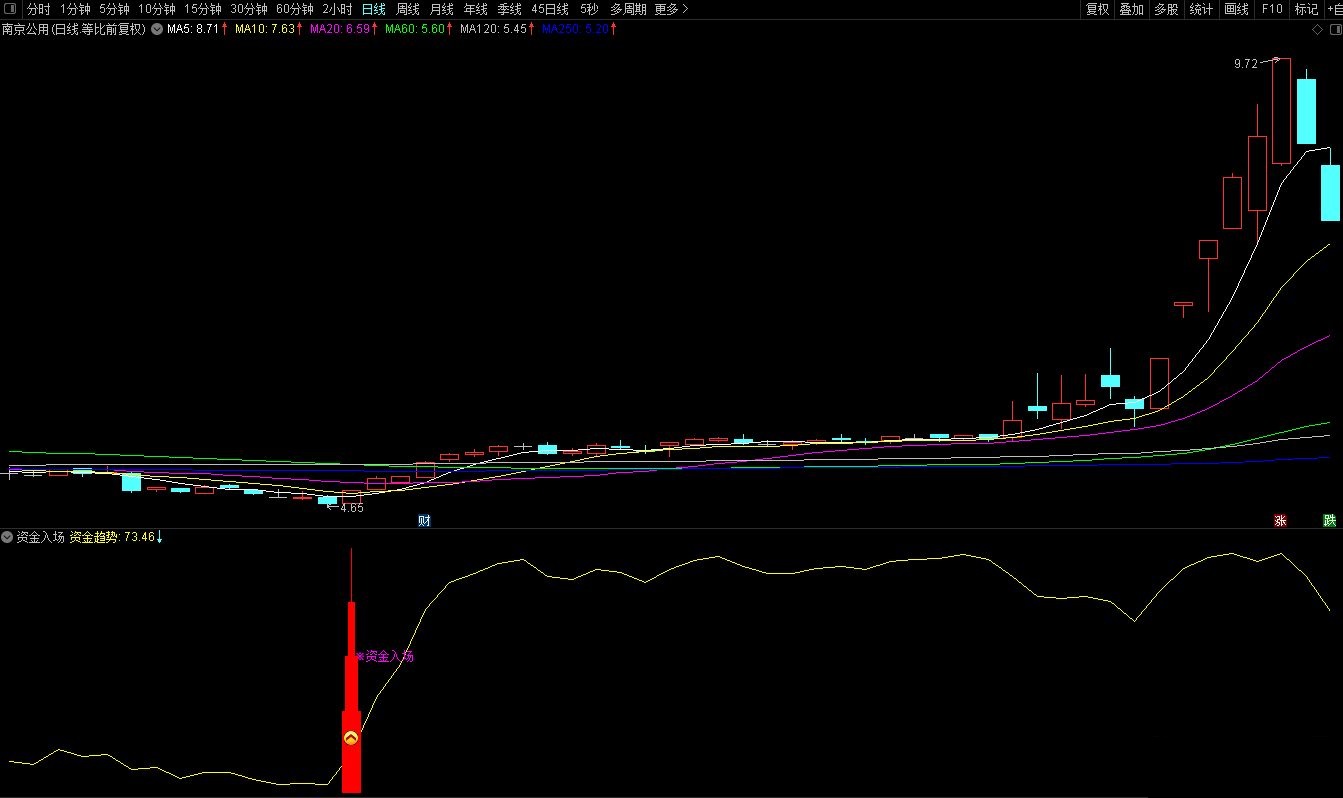Click the 标记 mark button
This screenshot has height=798, width=1343.
1306,9
